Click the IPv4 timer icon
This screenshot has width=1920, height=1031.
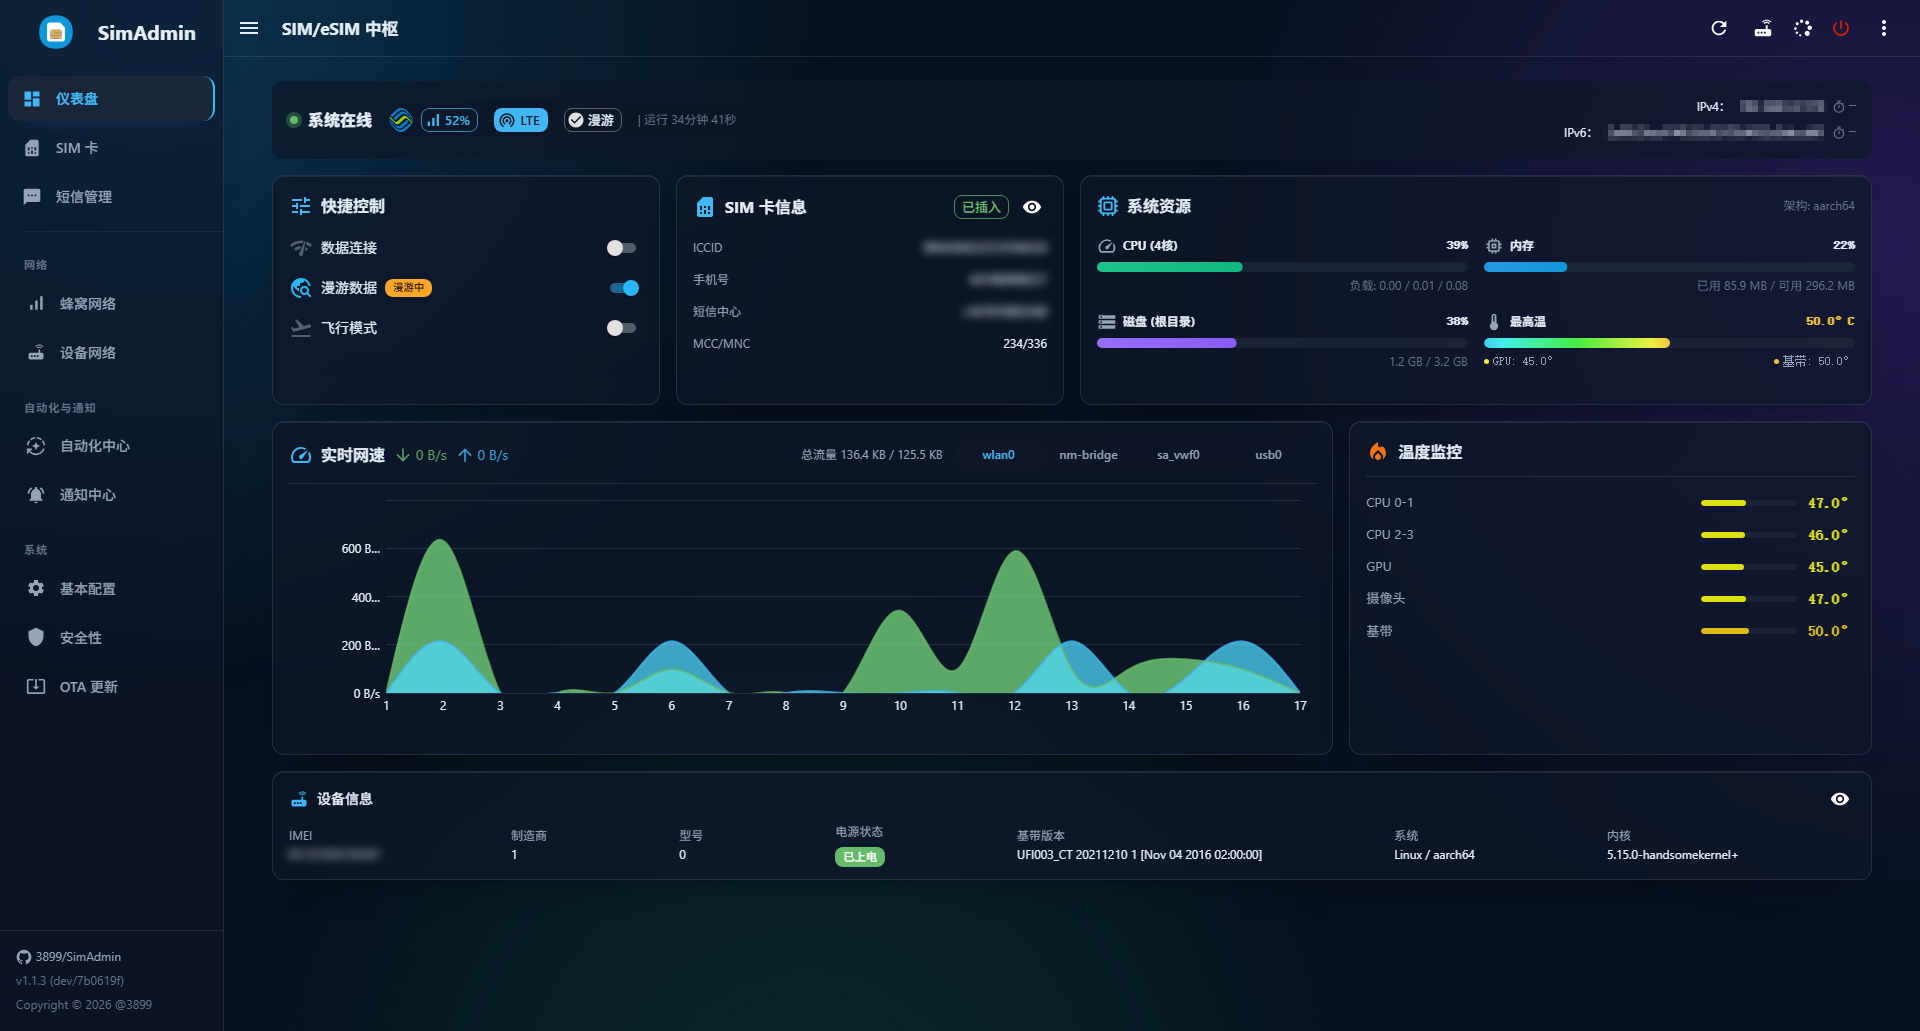click(x=1839, y=107)
